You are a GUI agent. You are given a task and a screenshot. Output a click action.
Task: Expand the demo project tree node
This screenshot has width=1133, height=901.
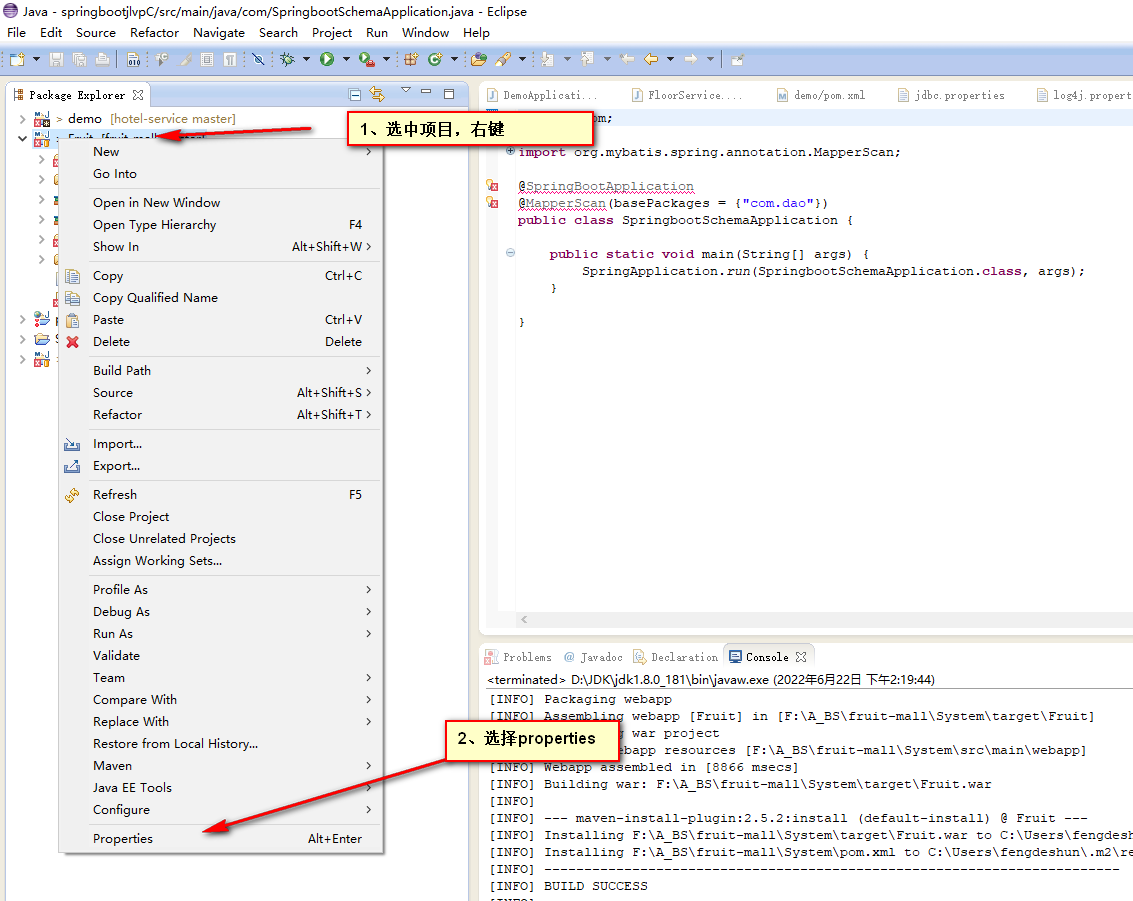[x=22, y=118]
